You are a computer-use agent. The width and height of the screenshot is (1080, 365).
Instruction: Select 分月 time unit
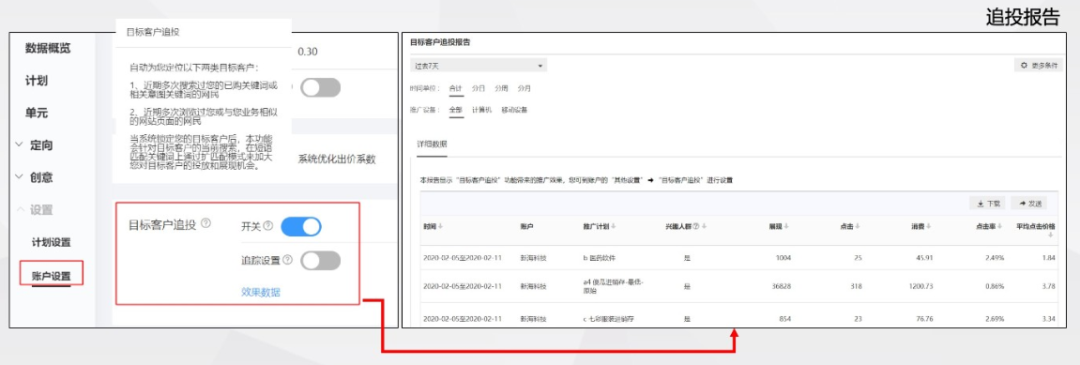click(523, 88)
